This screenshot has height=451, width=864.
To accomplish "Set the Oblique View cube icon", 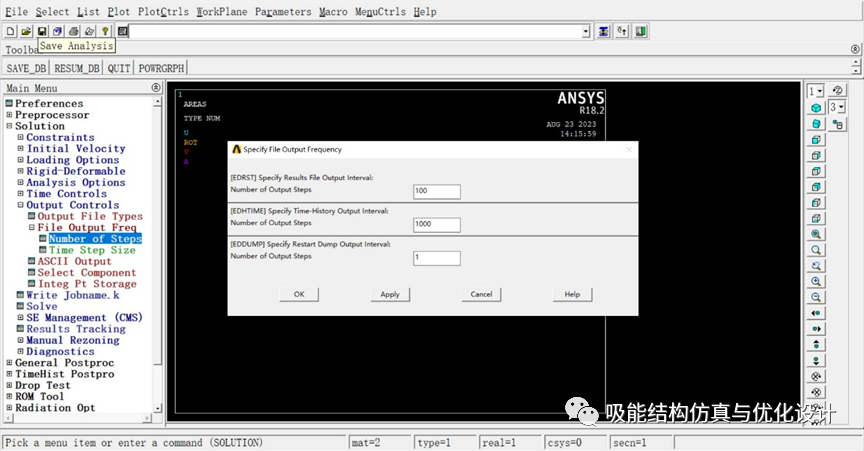I will click(x=816, y=124).
